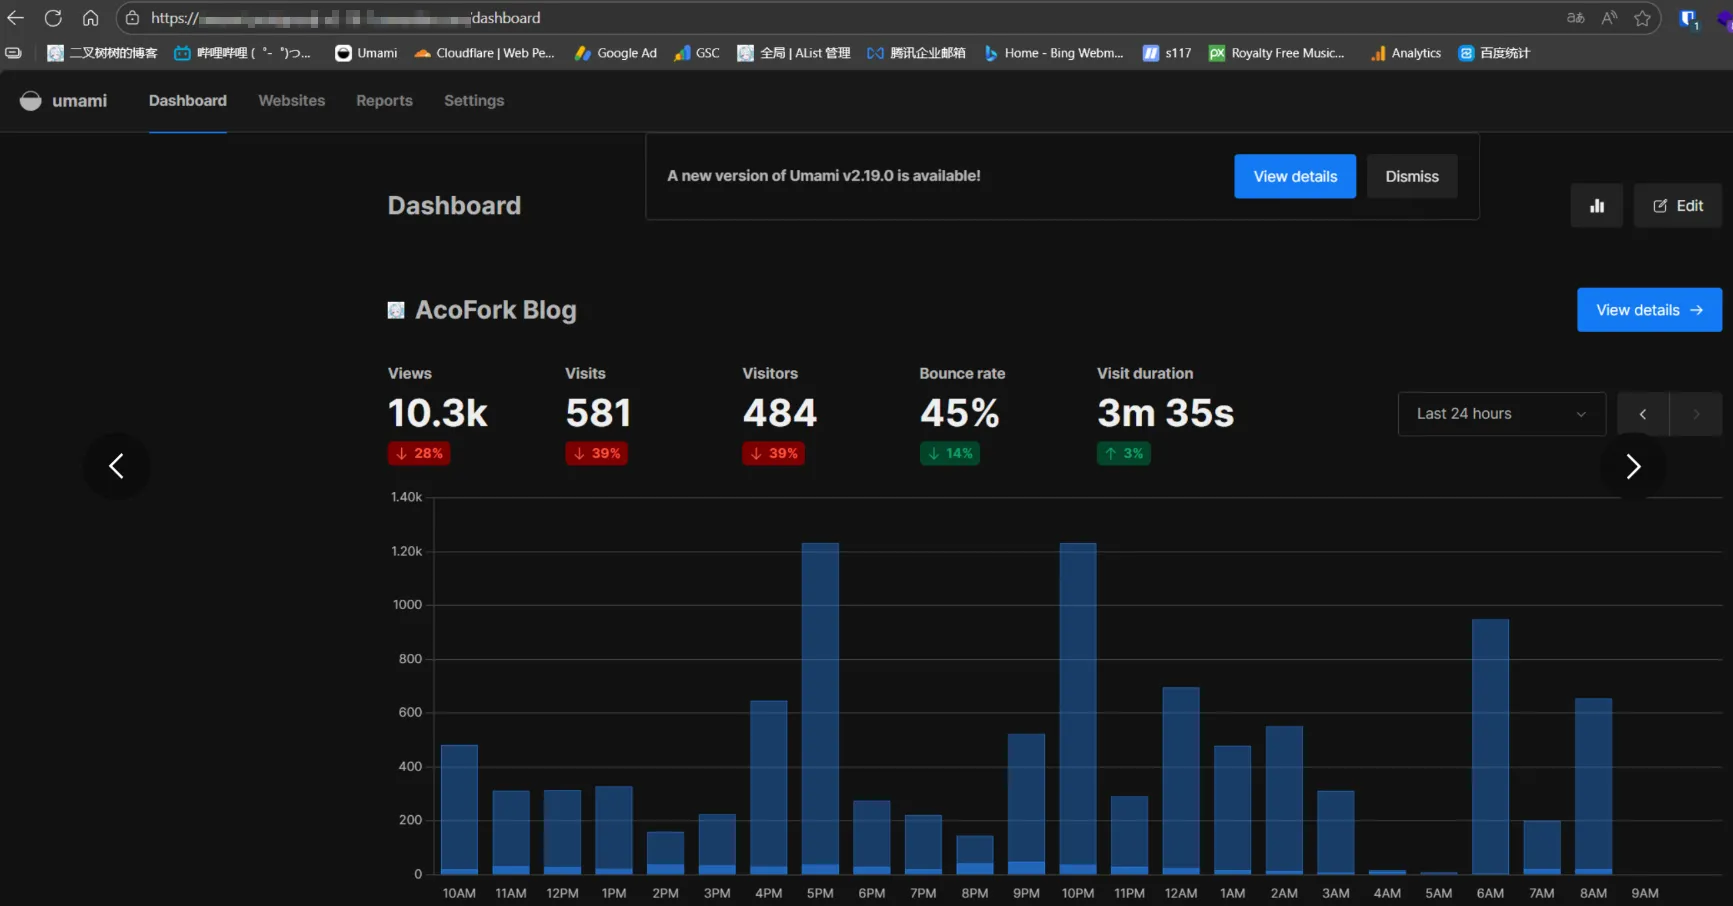Open the Google Ad bookmark
This screenshot has height=906, width=1733.
point(616,53)
